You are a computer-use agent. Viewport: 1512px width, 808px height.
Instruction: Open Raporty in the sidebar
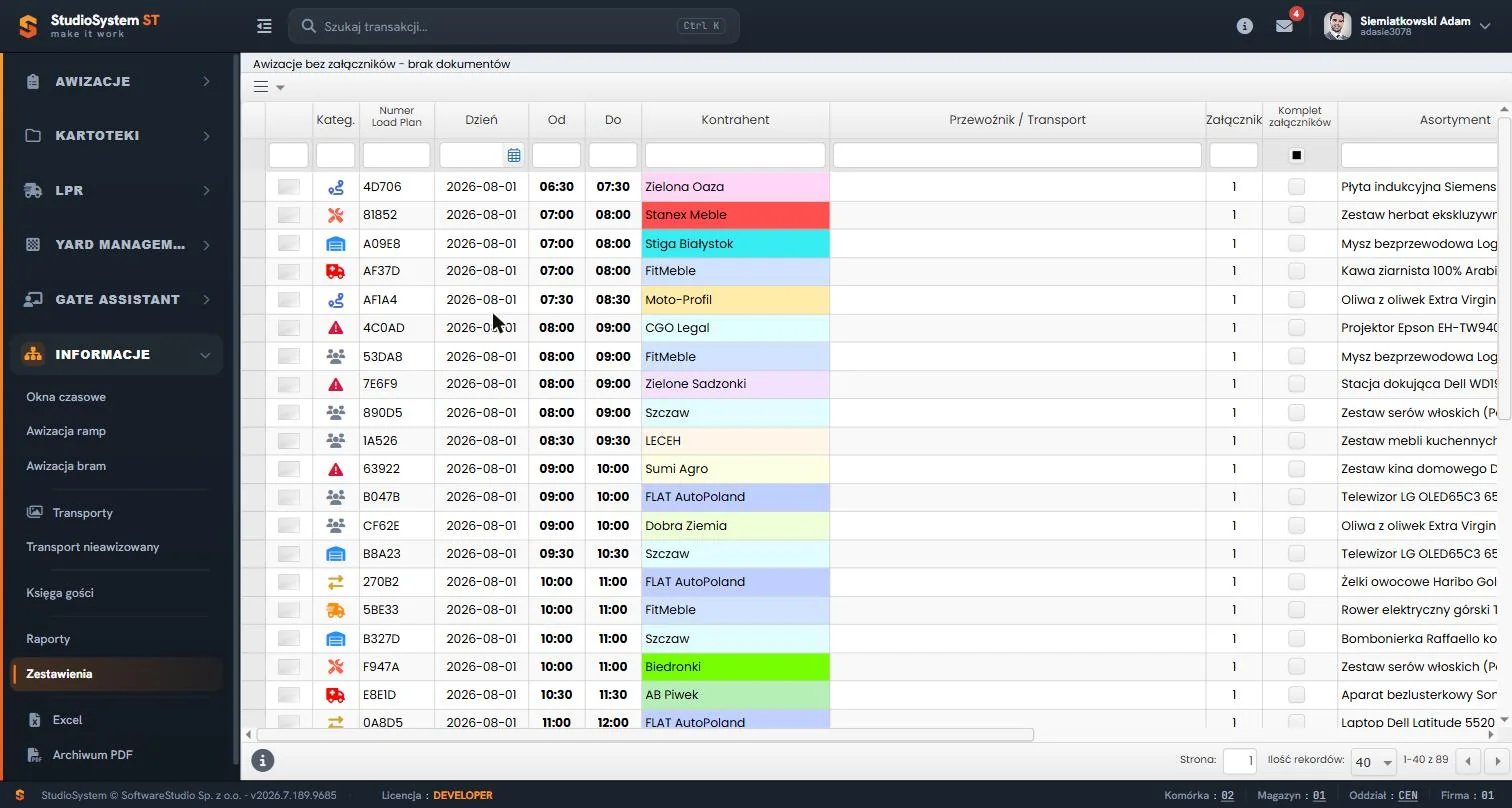48,639
